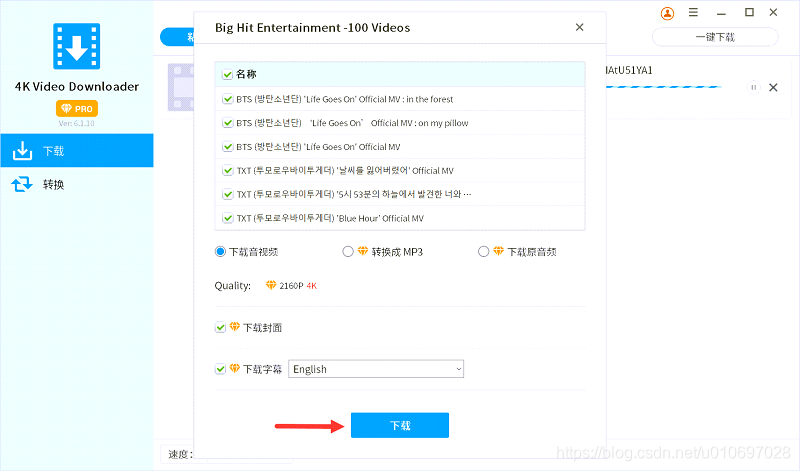Switch to the 转换 sidebar tab

tap(77, 184)
